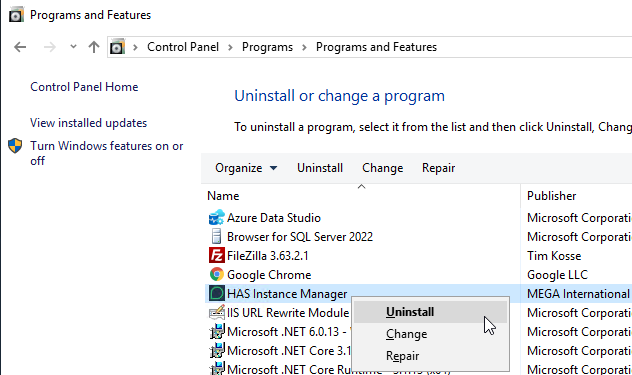The width and height of the screenshot is (632, 375).
Task: Click the forward navigation arrow
Action: [x=49, y=47]
